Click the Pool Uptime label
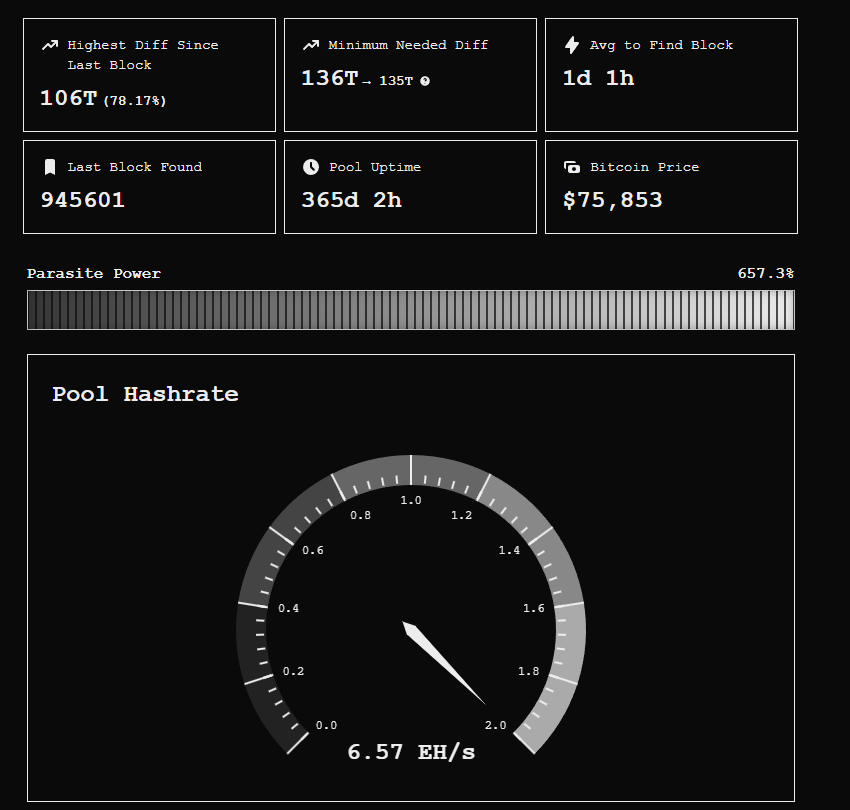 coord(375,167)
